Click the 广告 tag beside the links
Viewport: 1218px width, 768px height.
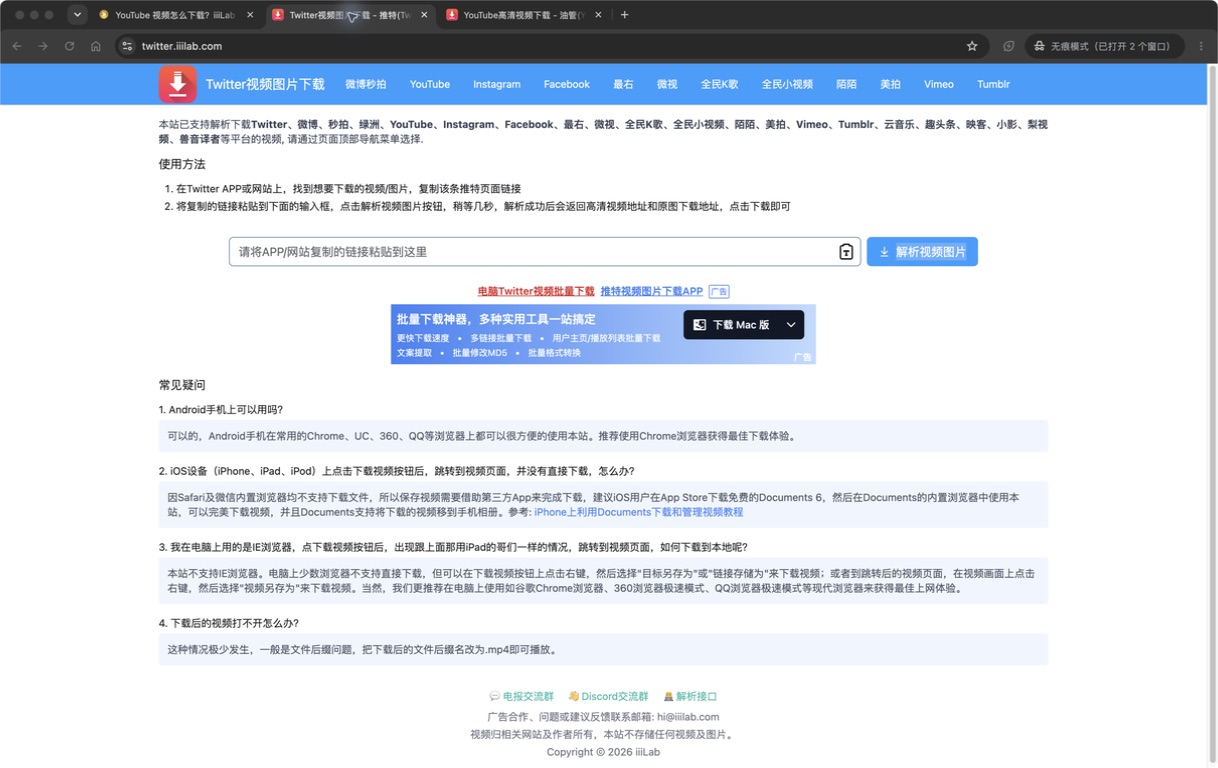pos(719,292)
